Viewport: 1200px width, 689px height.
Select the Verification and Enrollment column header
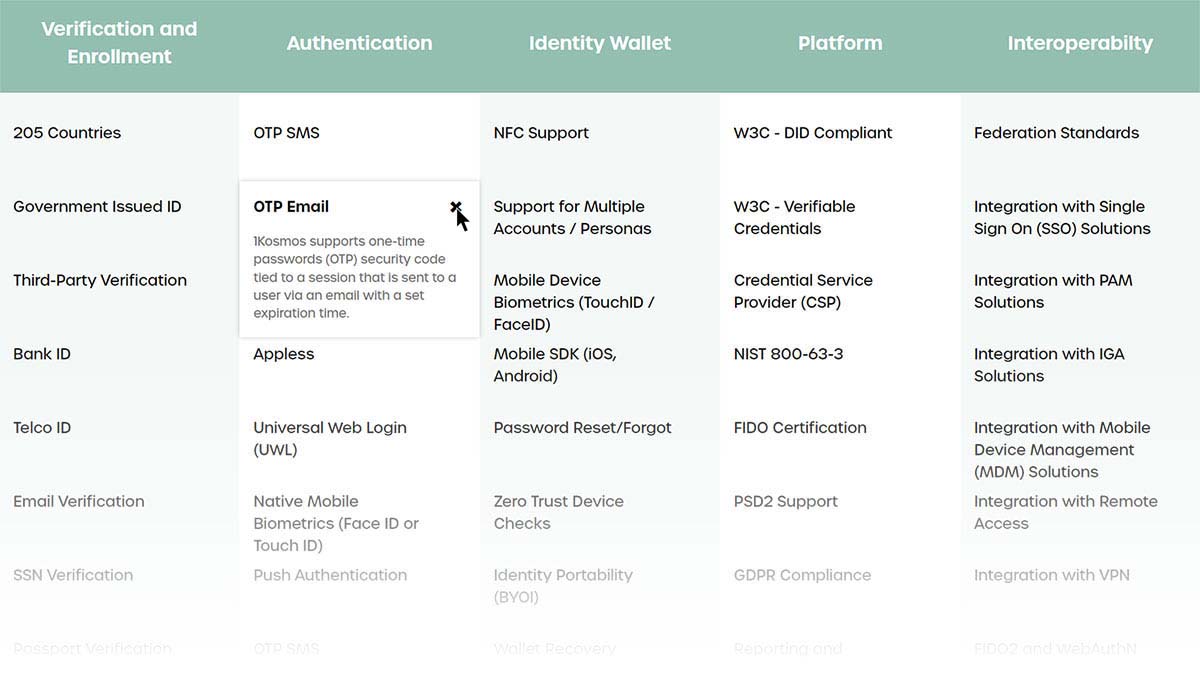click(x=119, y=43)
